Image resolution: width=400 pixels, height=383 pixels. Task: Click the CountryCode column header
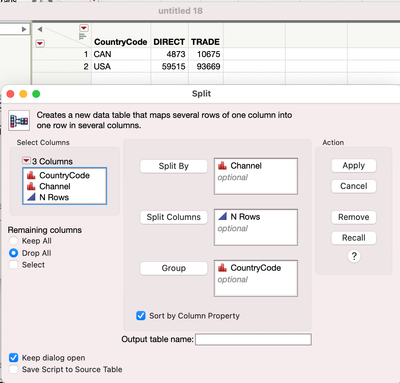coord(121,42)
